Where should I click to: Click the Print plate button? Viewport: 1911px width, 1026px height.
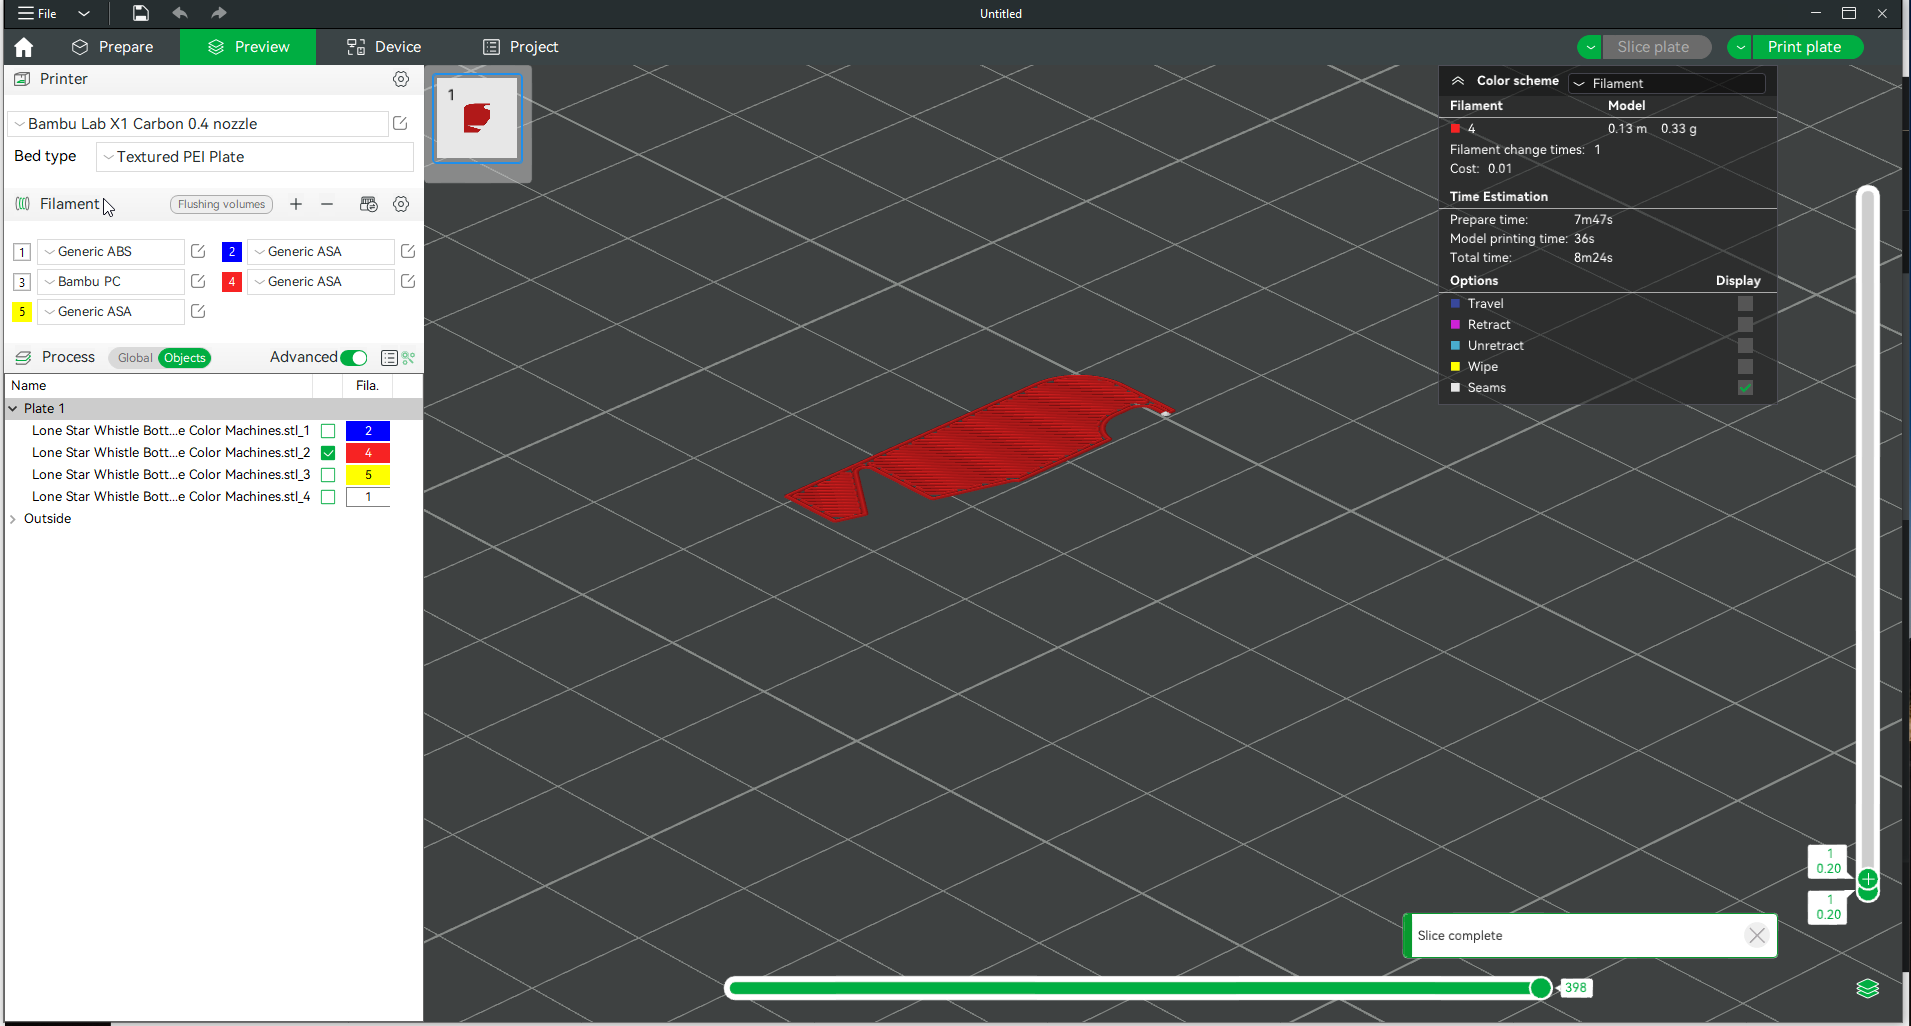pyautogui.click(x=1805, y=47)
